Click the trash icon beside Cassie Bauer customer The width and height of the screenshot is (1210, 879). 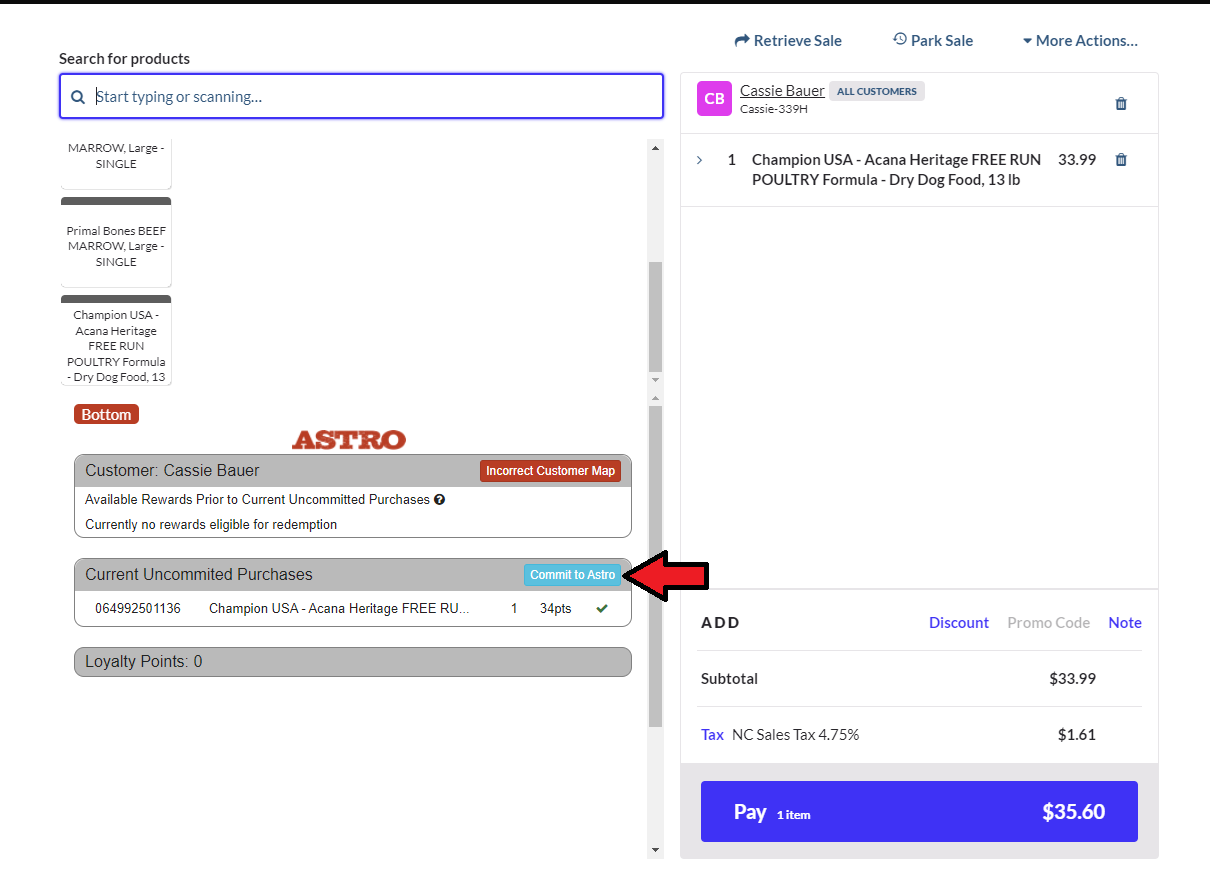point(1121,104)
